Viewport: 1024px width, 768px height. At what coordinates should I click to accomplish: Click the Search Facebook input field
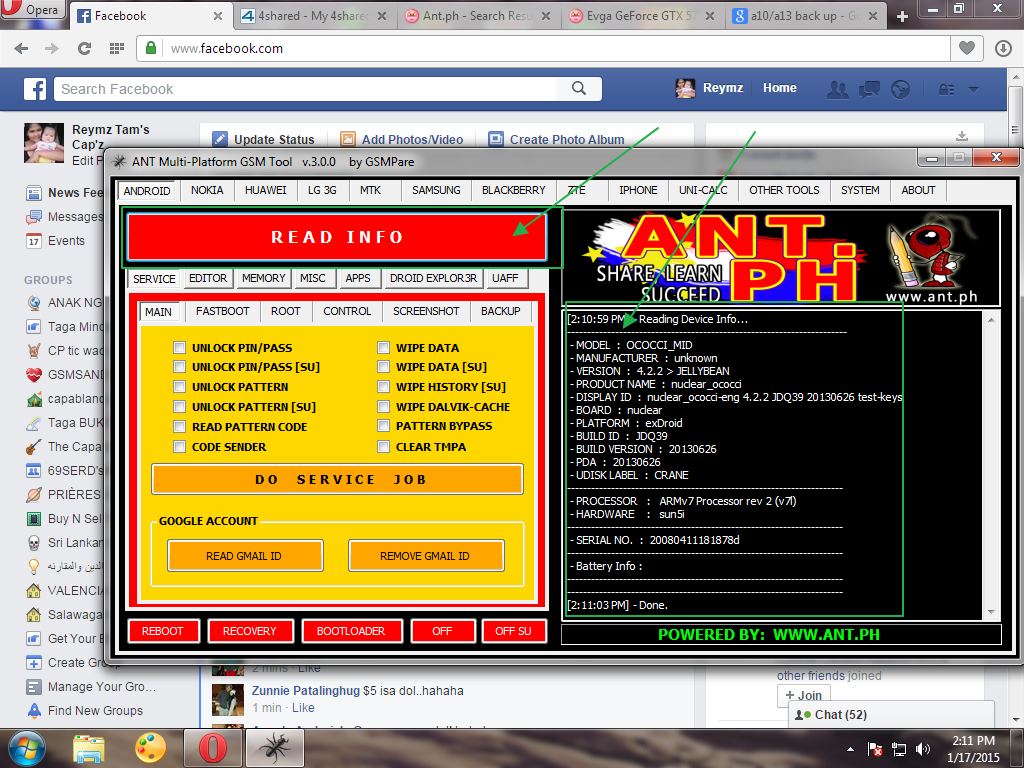[x=305, y=89]
